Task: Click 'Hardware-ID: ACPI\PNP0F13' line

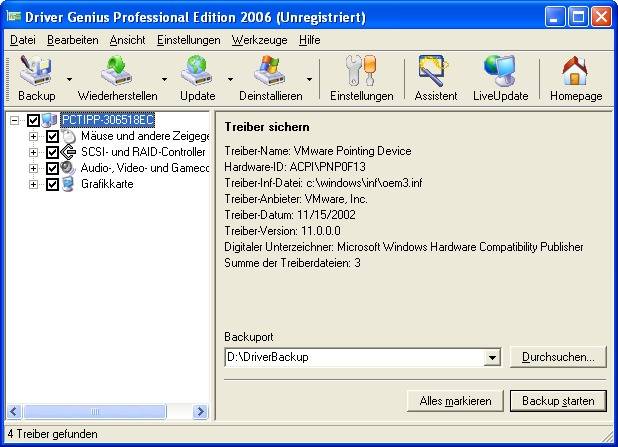Action: tap(295, 167)
